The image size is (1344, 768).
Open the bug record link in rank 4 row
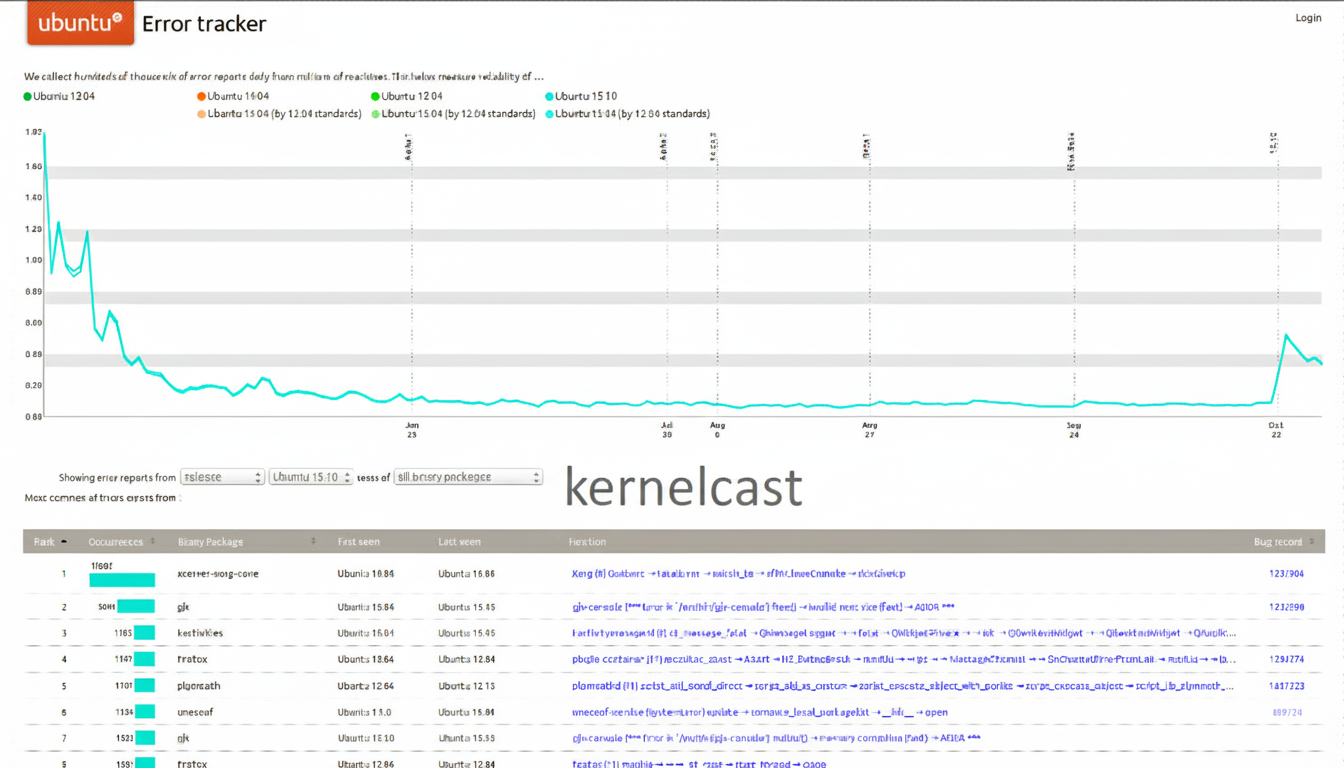pyautogui.click(x=1286, y=660)
